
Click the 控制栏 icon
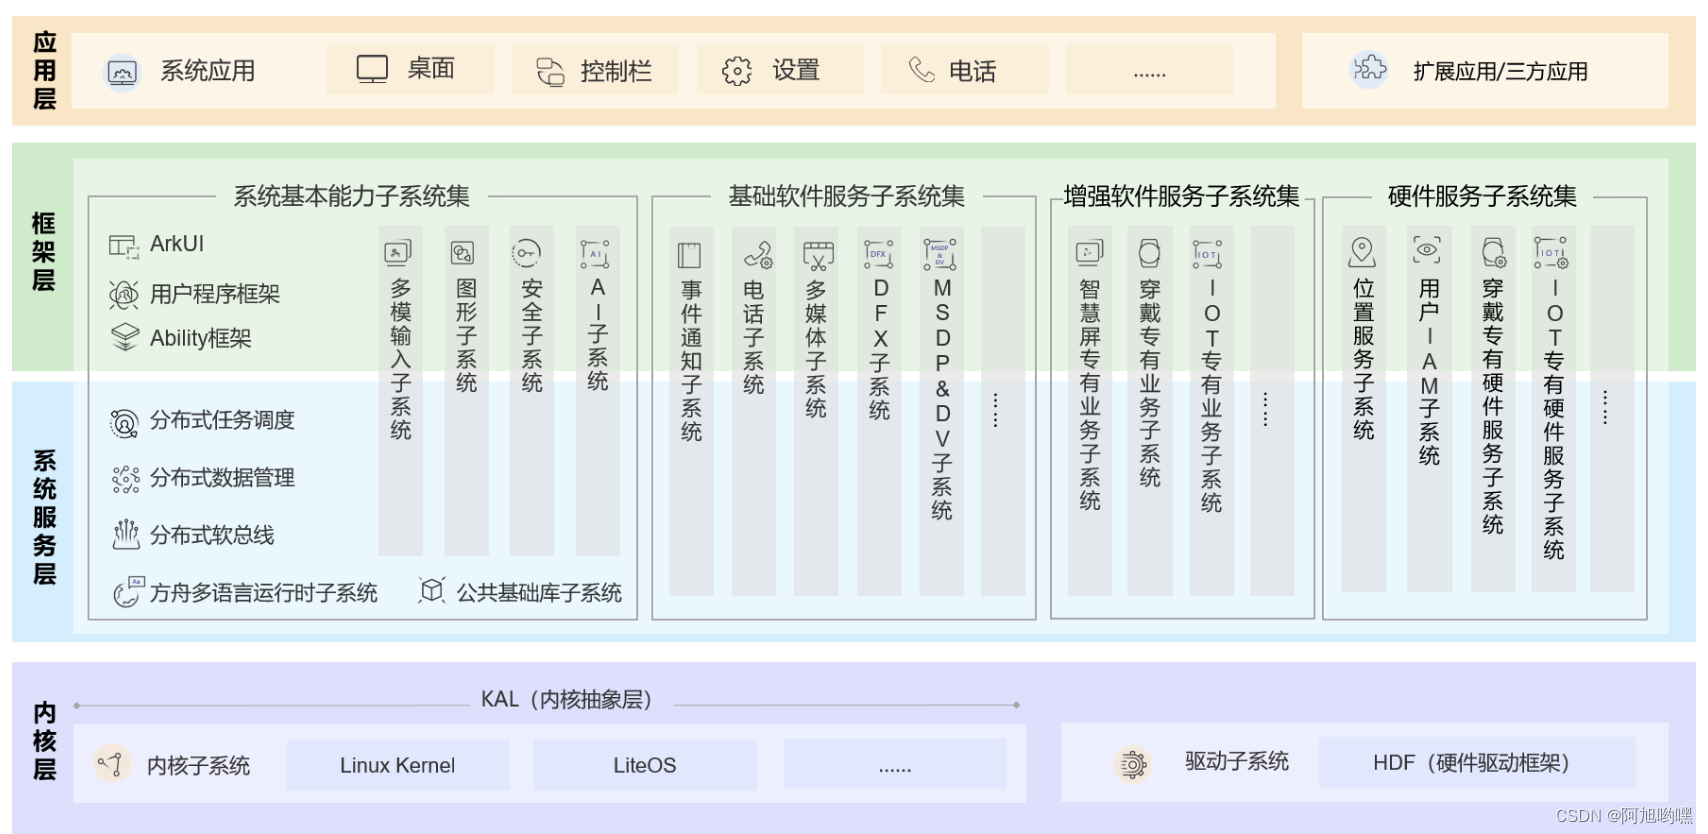[550, 71]
